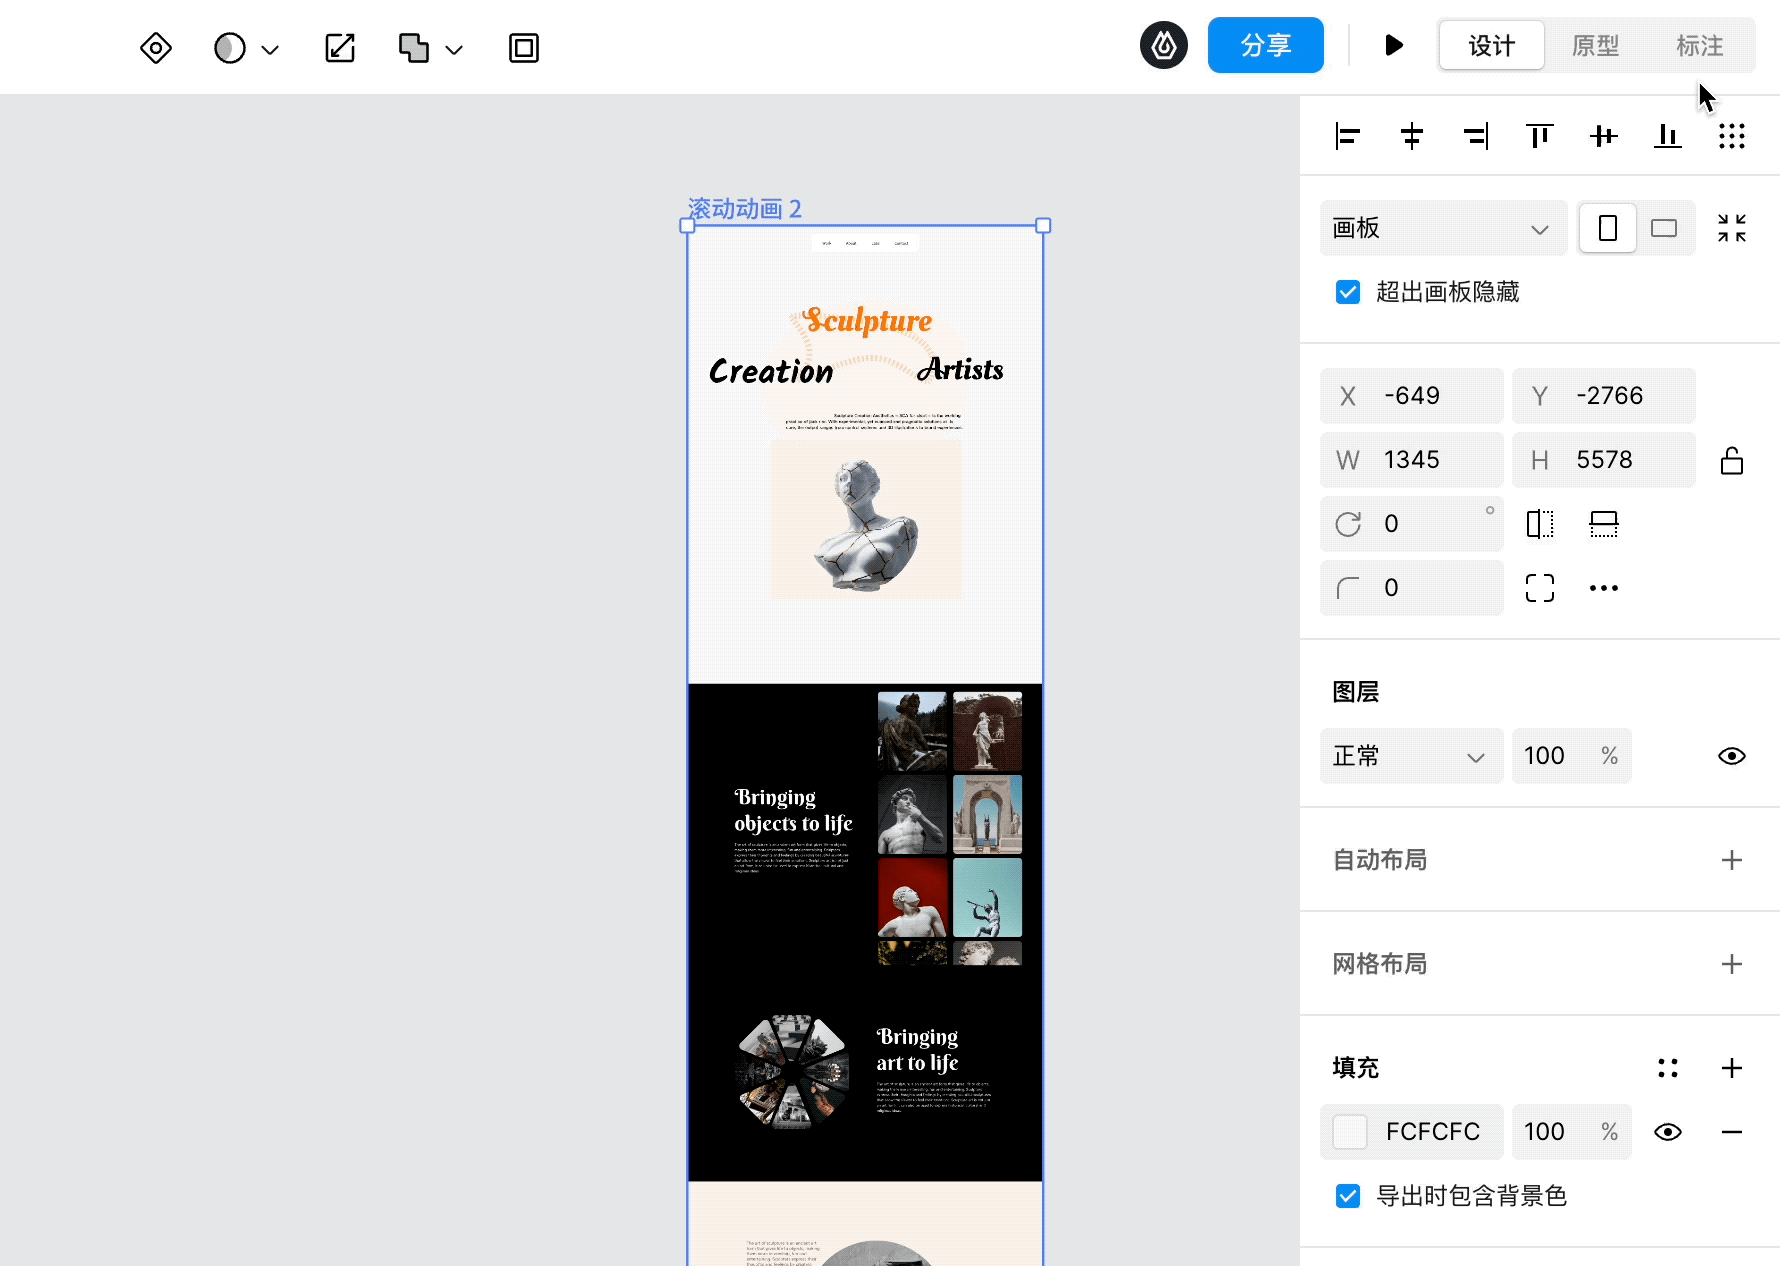The height and width of the screenshot is (1266, 1780).
Task: Click the blue 分享 share button
Action: coord(1266,45)
